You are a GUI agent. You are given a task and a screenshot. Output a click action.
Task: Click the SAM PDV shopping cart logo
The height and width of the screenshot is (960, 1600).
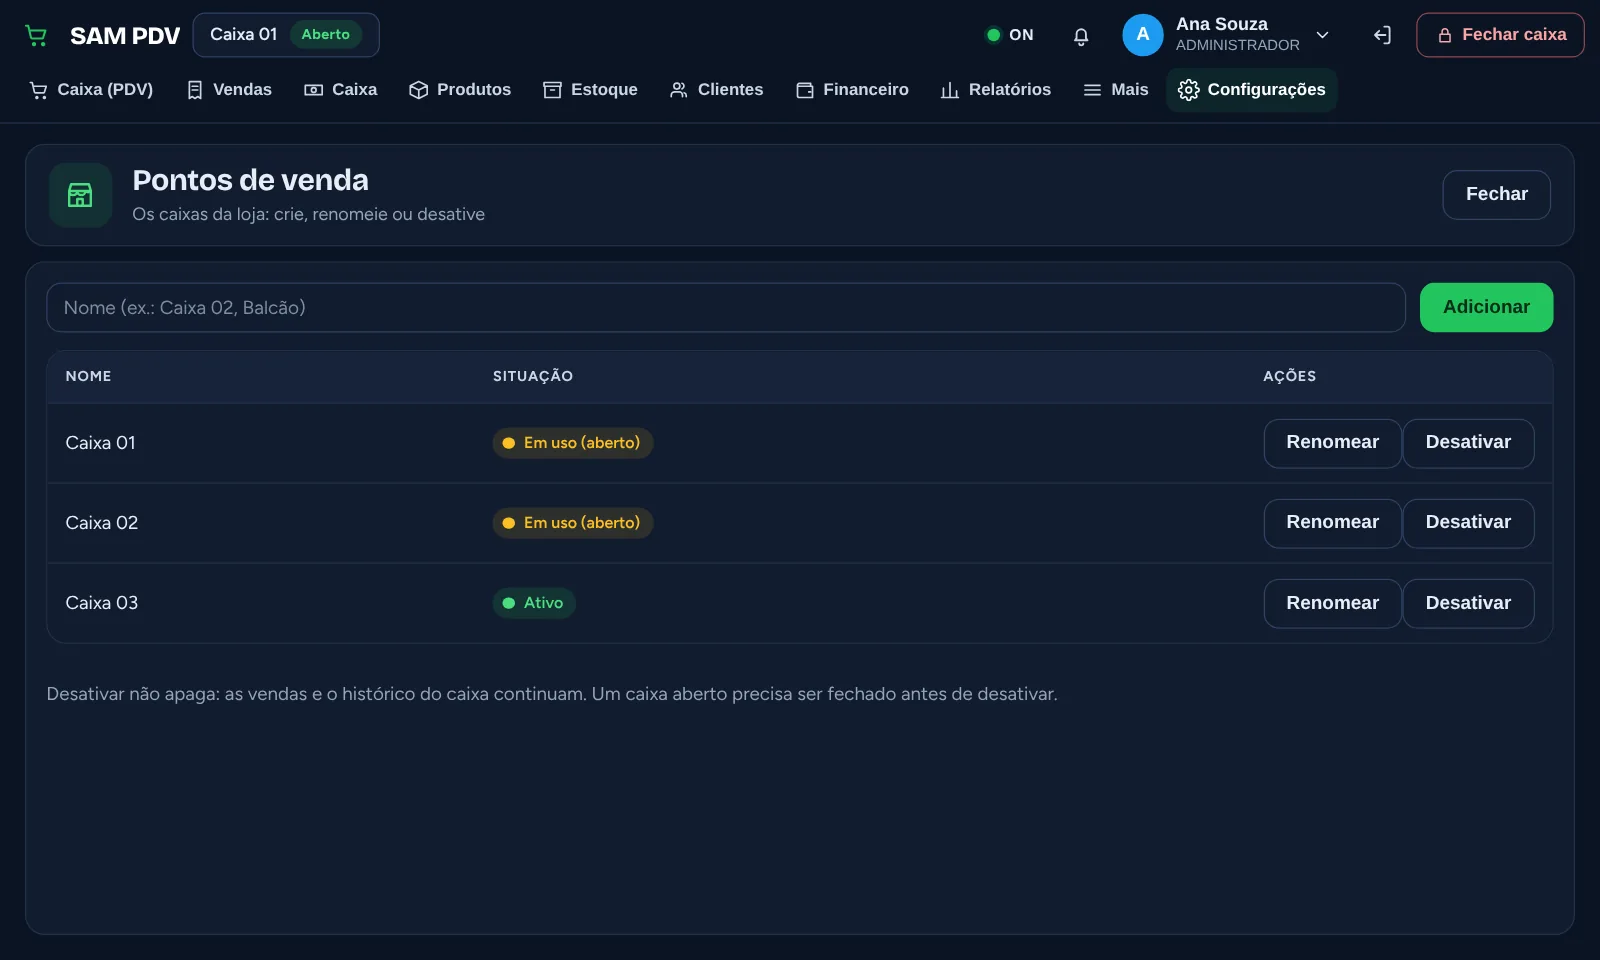pos(36,36)
